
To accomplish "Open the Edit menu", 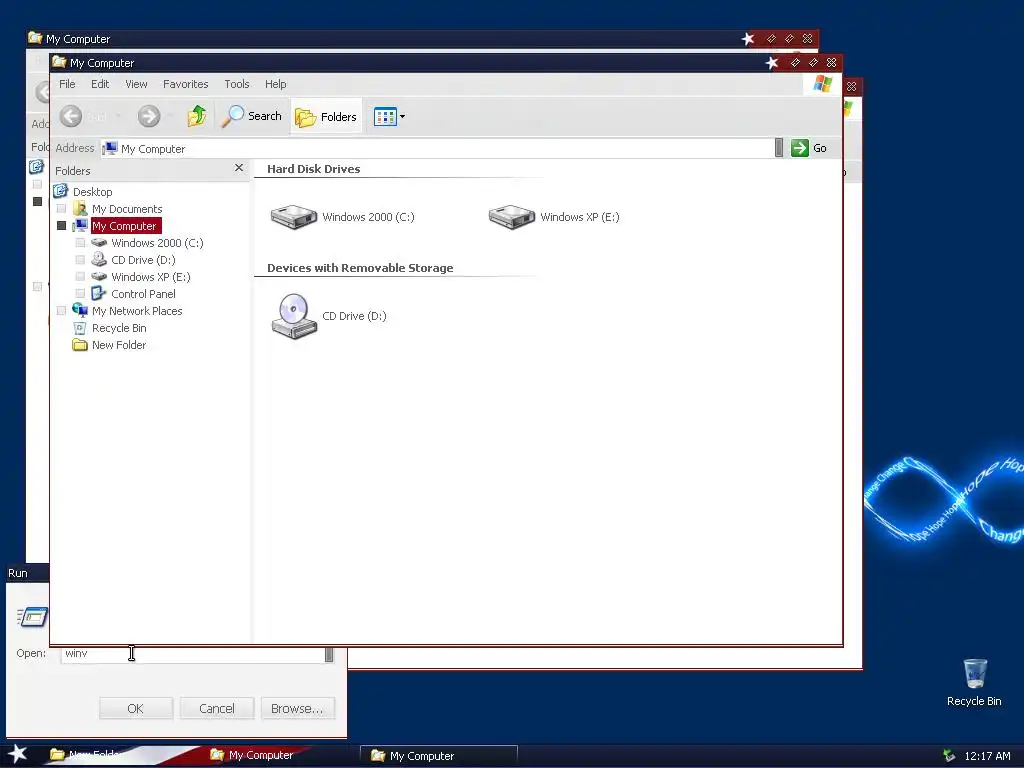I will 100,84.
